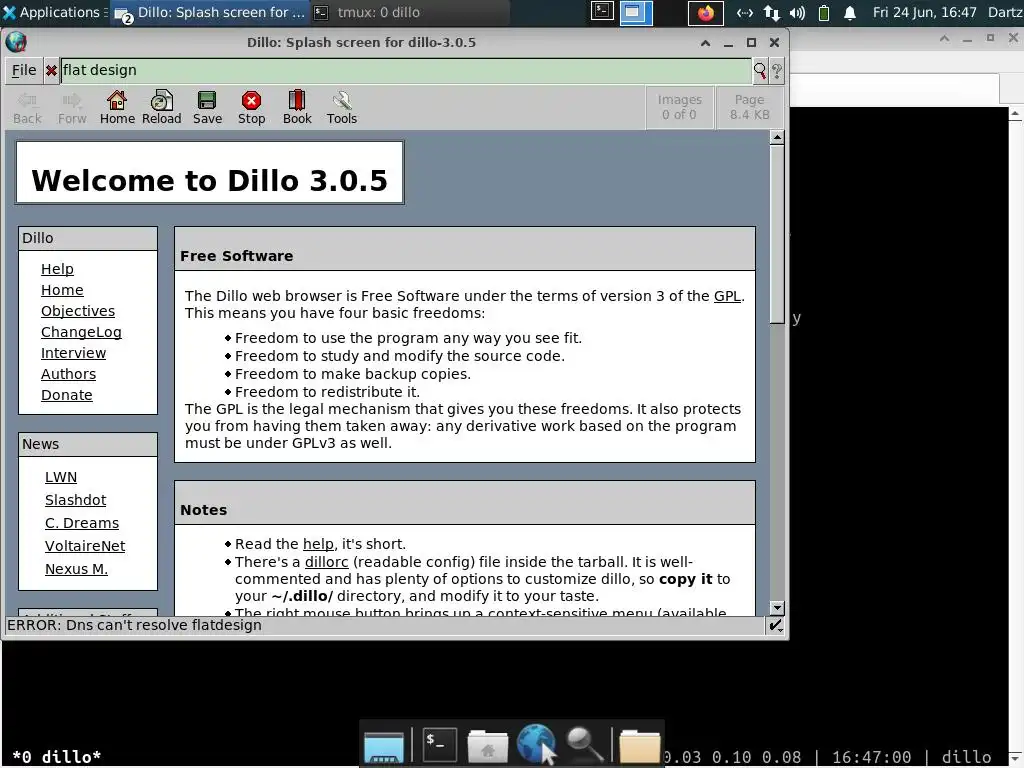Open application finder magnifier in dock

584,744
